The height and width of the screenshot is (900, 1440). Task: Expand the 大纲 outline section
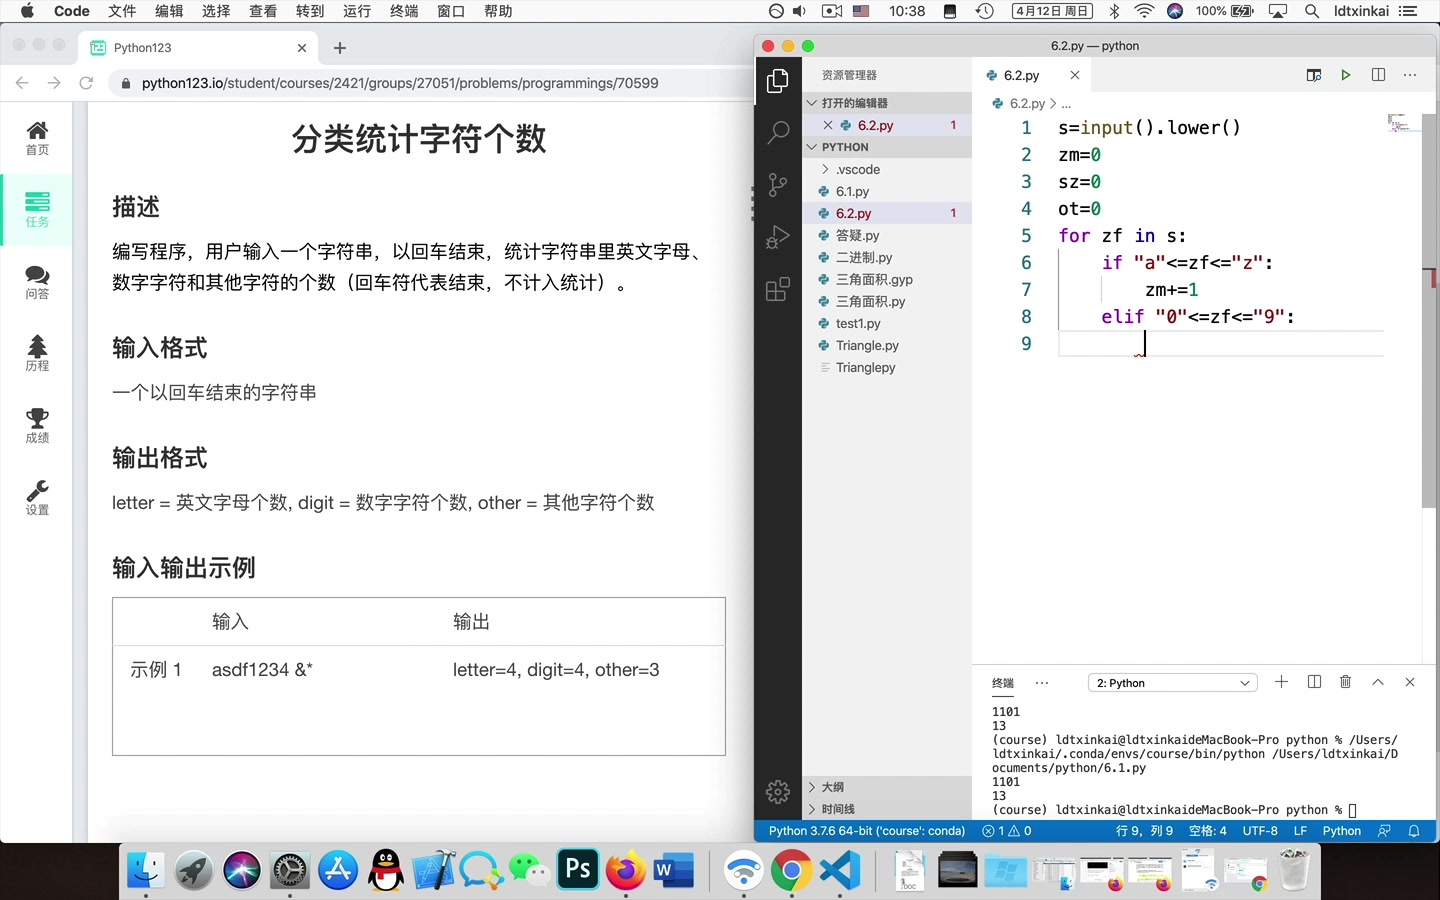(x=887, y=787)
